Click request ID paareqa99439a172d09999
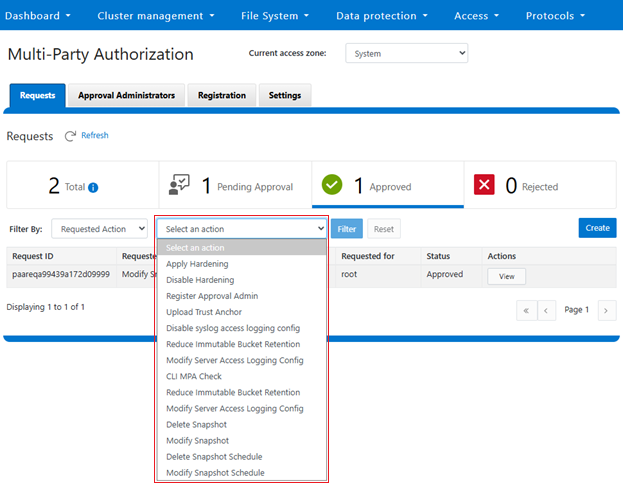623x484 pixels. point(61,274)
